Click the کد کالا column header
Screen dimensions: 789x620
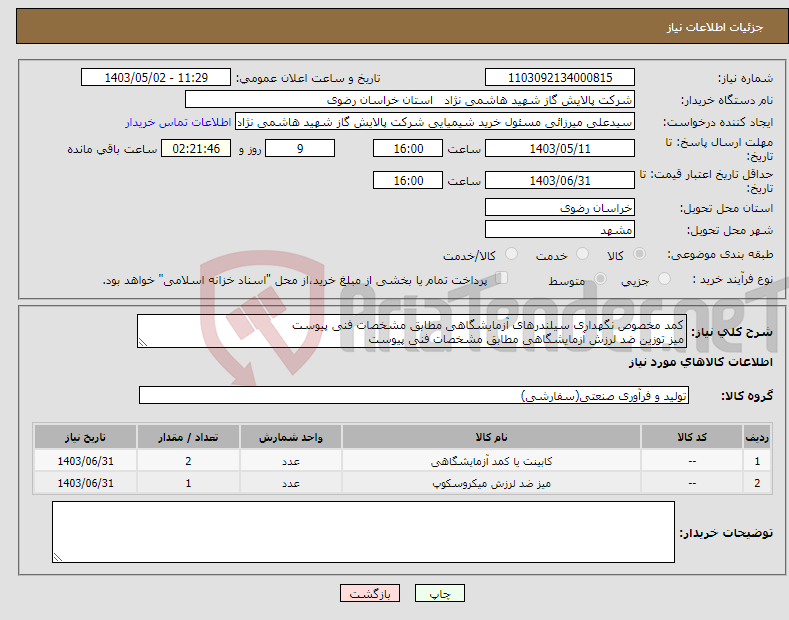coord(692,437)
